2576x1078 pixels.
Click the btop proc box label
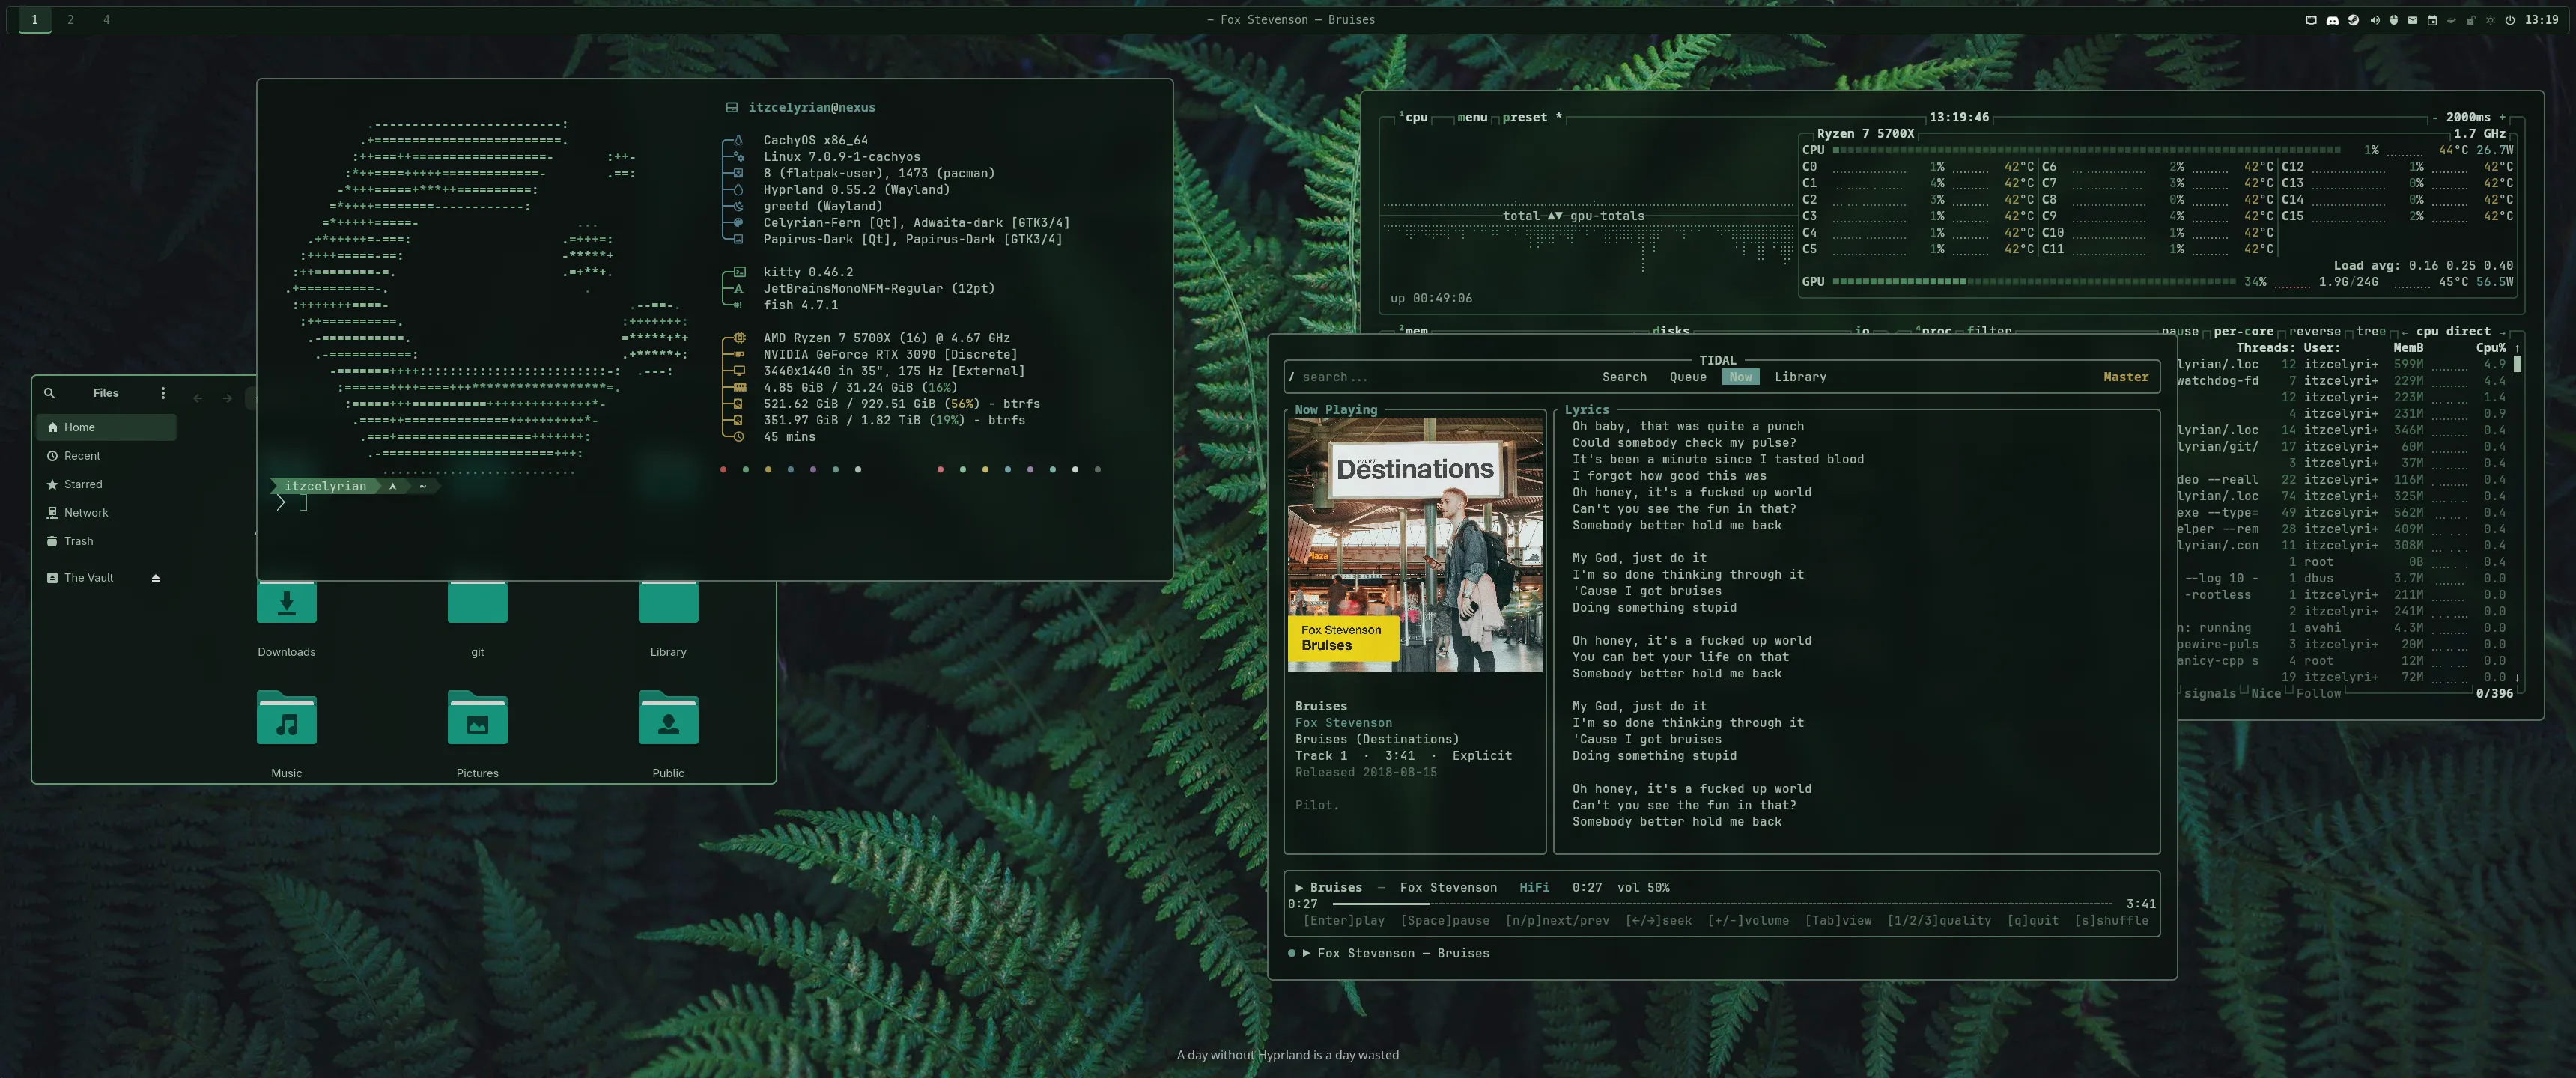tap(1934, 332)
